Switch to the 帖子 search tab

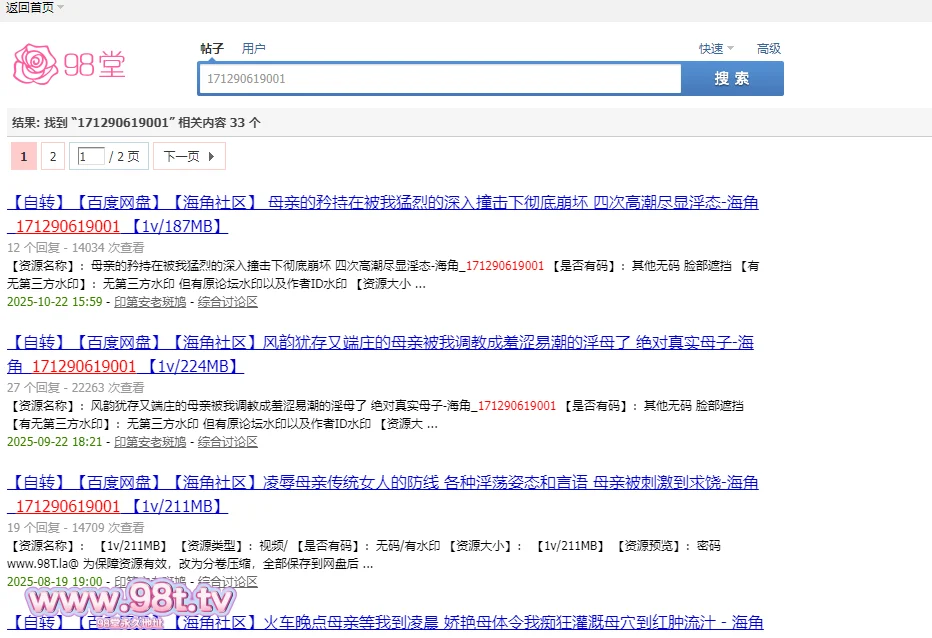point(212,49)
